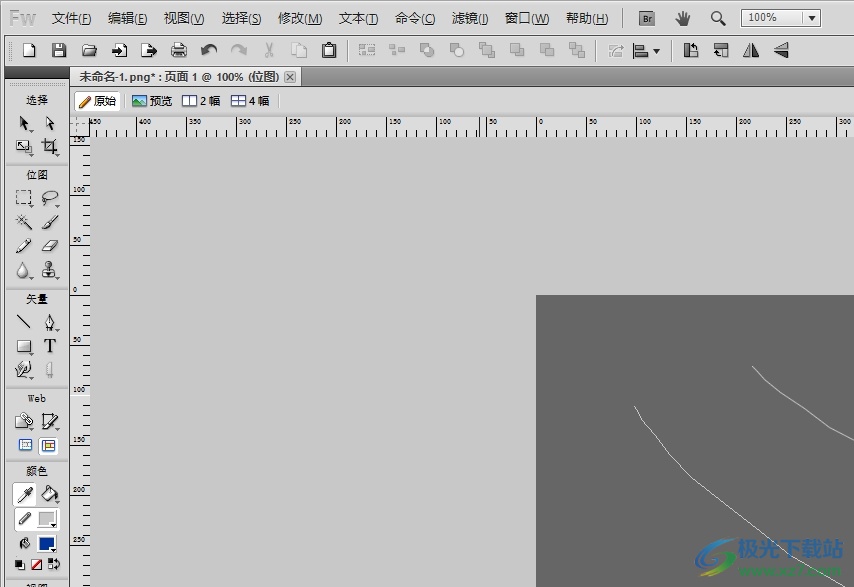Open the 文件(F) menu
Image resolution: width=854 pixels, height=587 pixels.
(71, 19)
